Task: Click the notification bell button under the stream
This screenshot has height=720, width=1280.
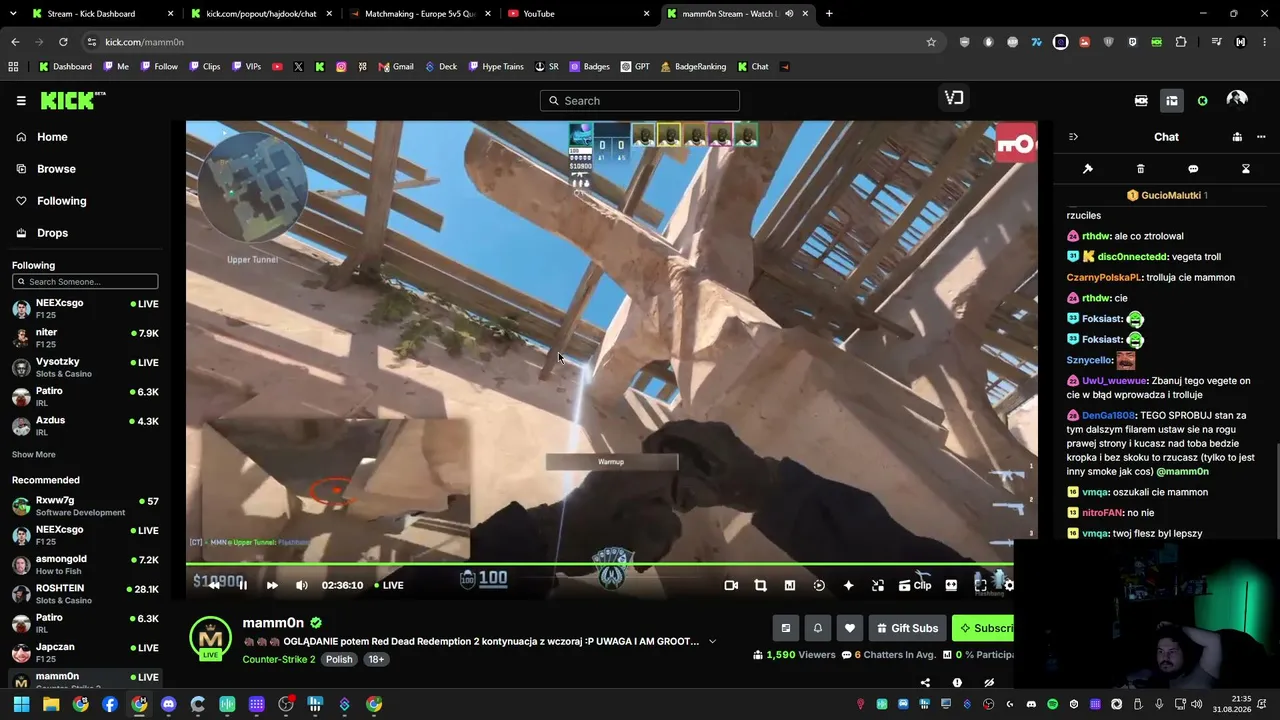Action: click(818, 628)
